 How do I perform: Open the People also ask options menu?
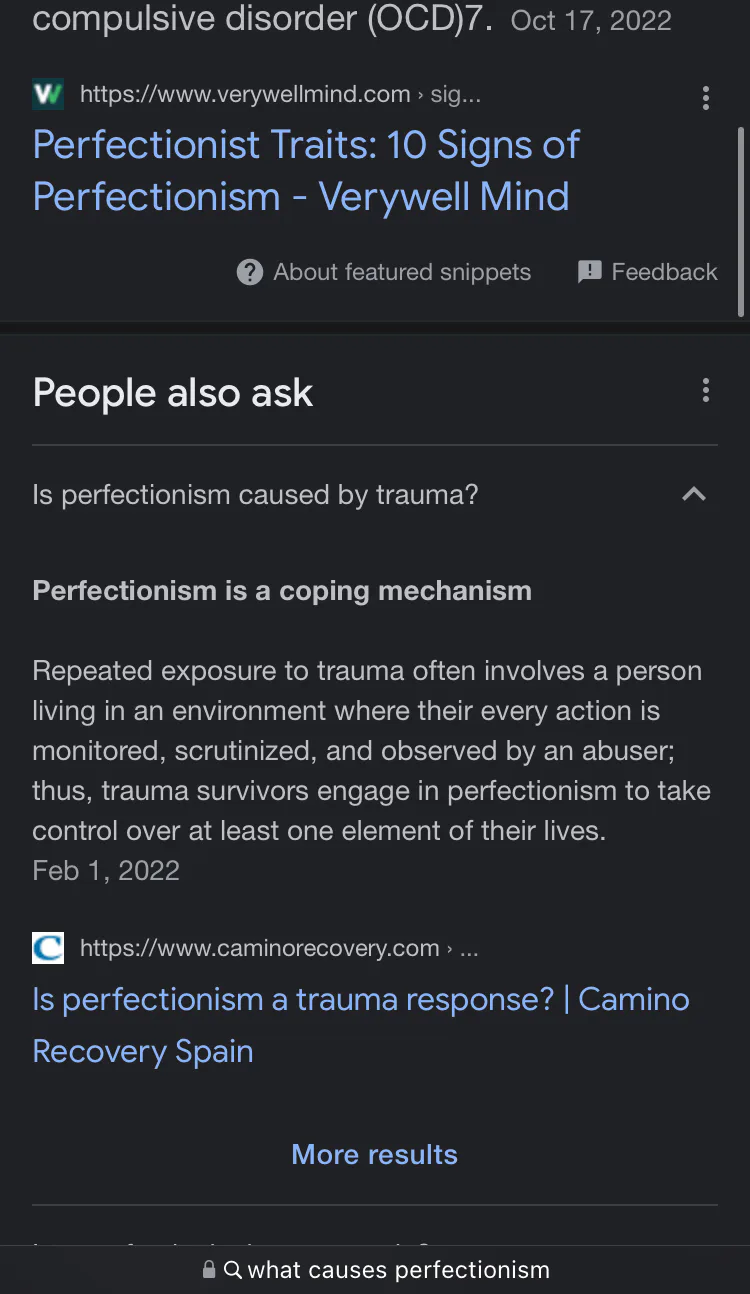click(x=706, y=391)
